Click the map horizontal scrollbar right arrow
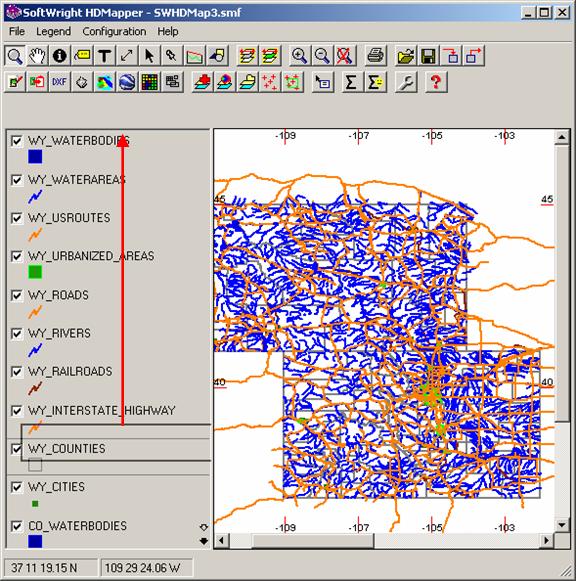This screenshot has height=581, width=576. 546,541
